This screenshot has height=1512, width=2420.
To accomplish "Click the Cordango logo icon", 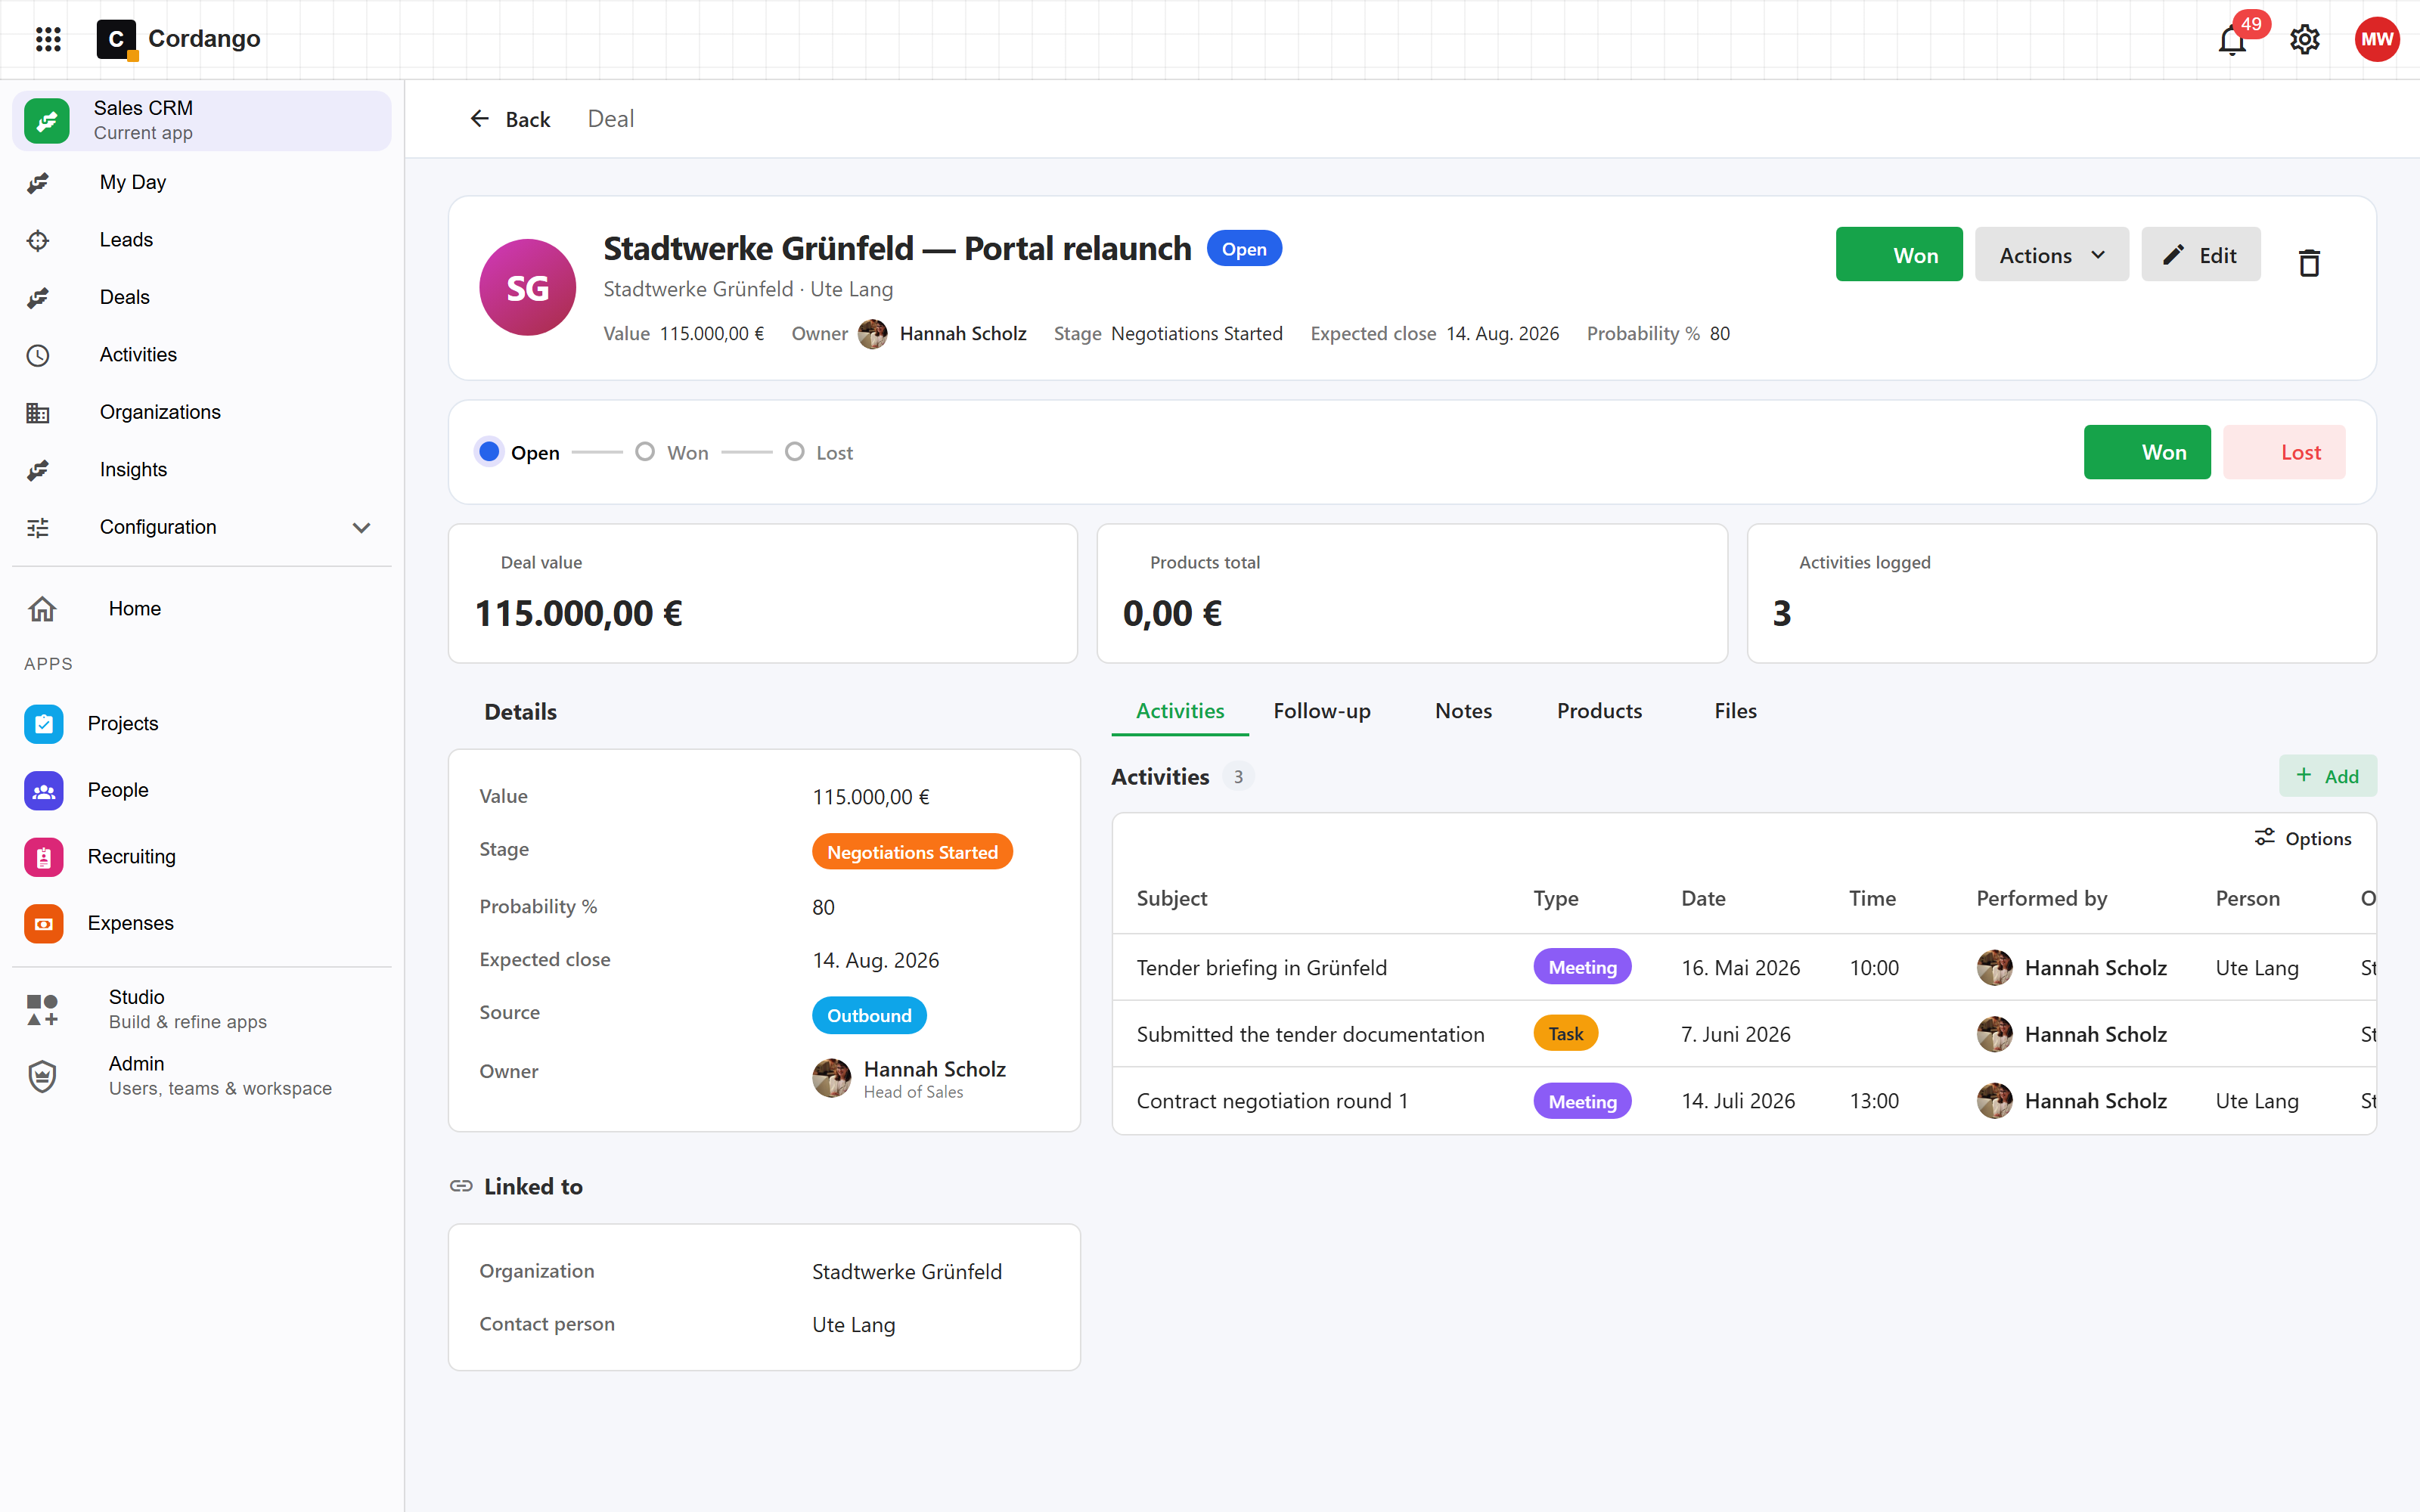I will 117,39.
